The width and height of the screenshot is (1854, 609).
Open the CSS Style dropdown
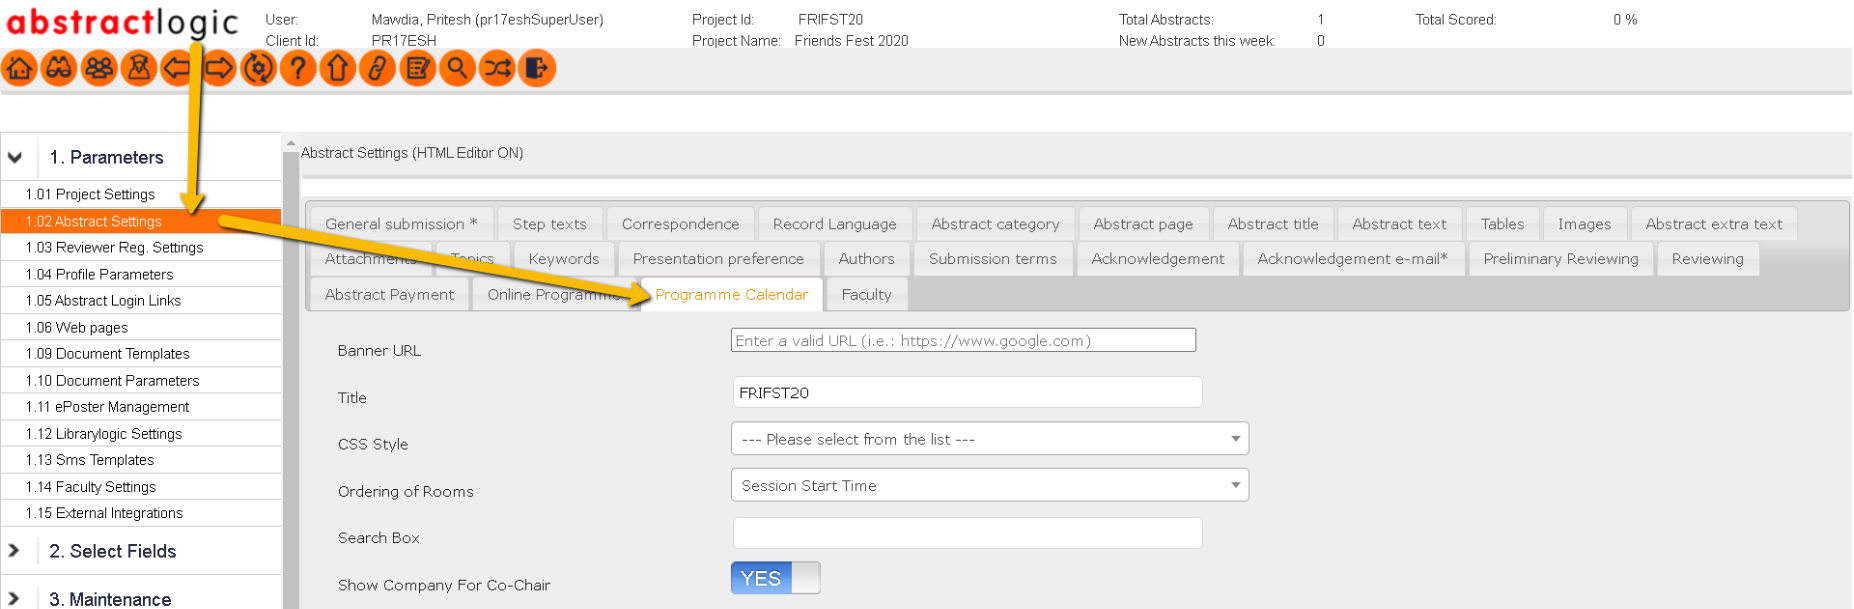[990, 439]
